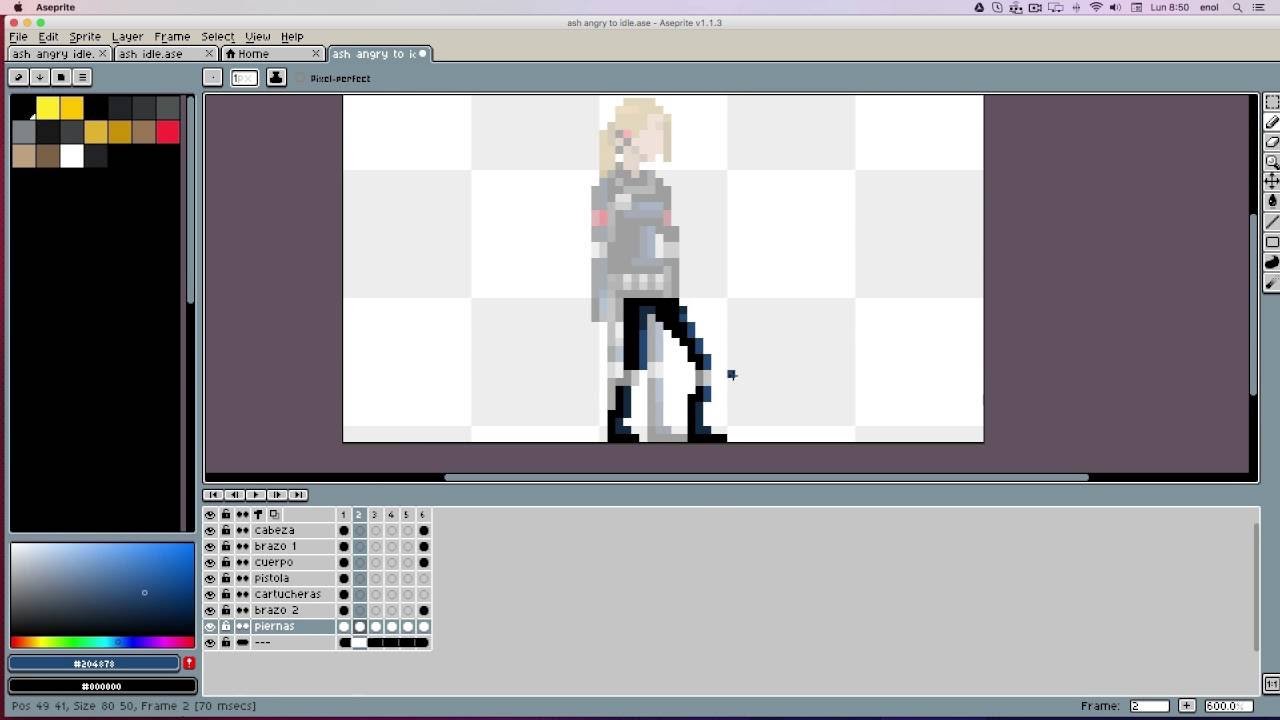Screen dimensions: 1280x720
Task: Pick the red color swatch in the palette
Action: [168, 132]
